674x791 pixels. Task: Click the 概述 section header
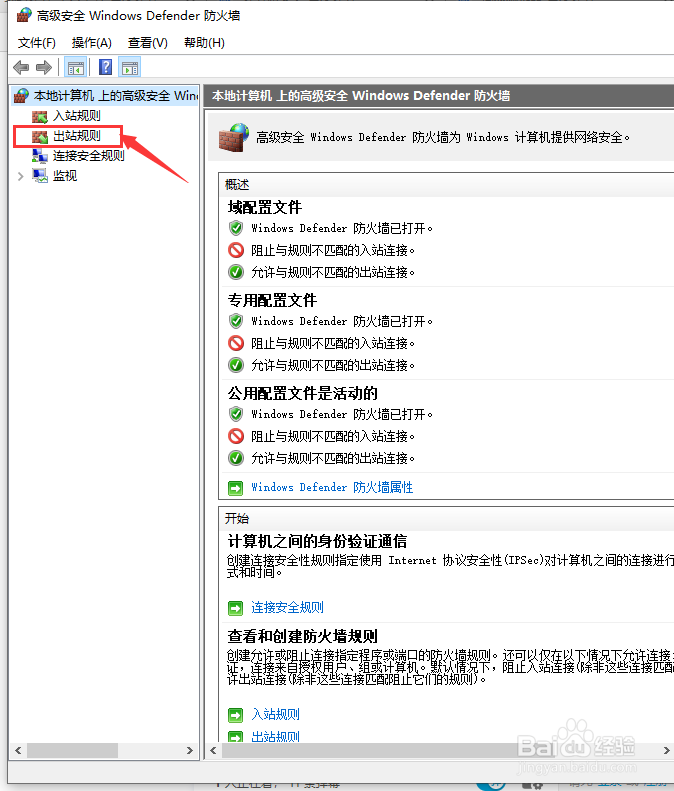pyautogui.click(x=237, y=185)
